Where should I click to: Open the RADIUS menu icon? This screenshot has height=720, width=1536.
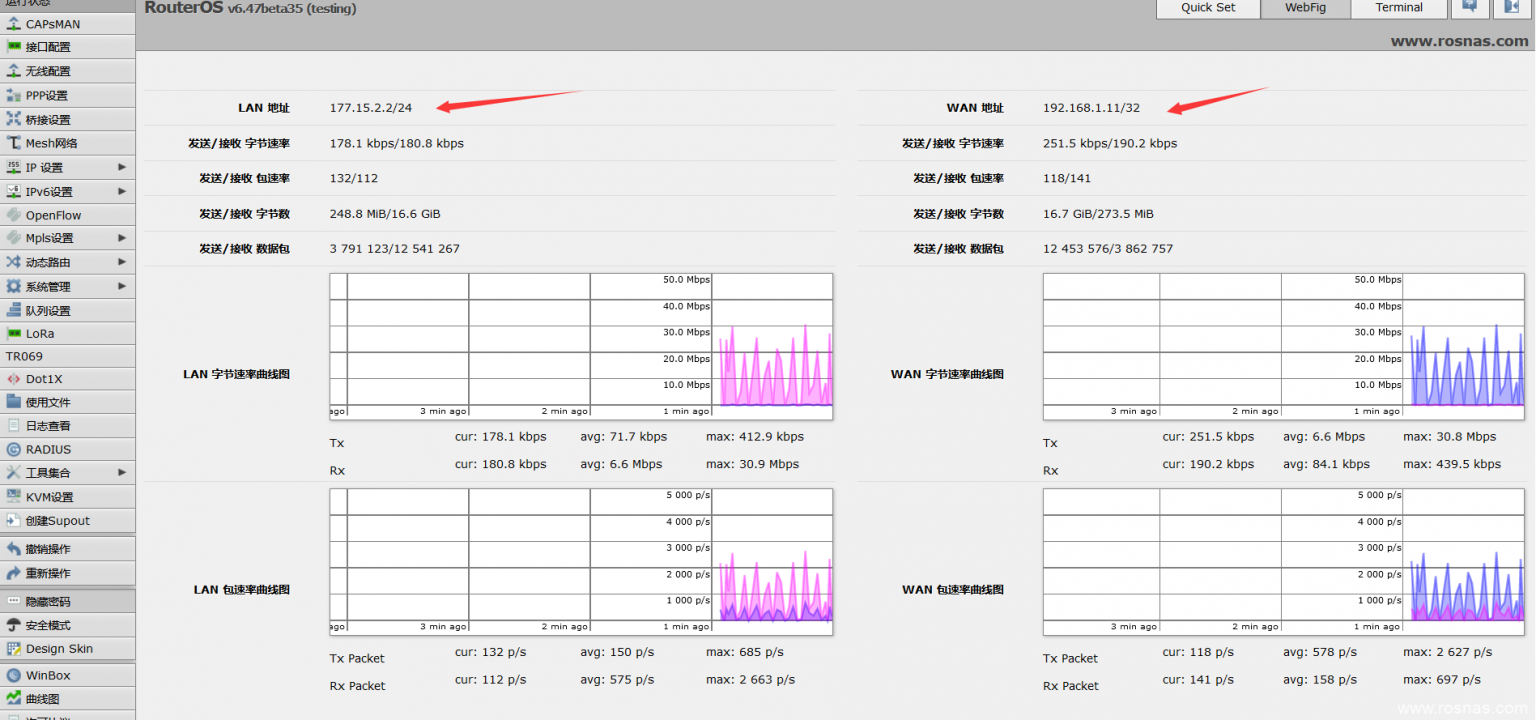click(x=14, y=449)
